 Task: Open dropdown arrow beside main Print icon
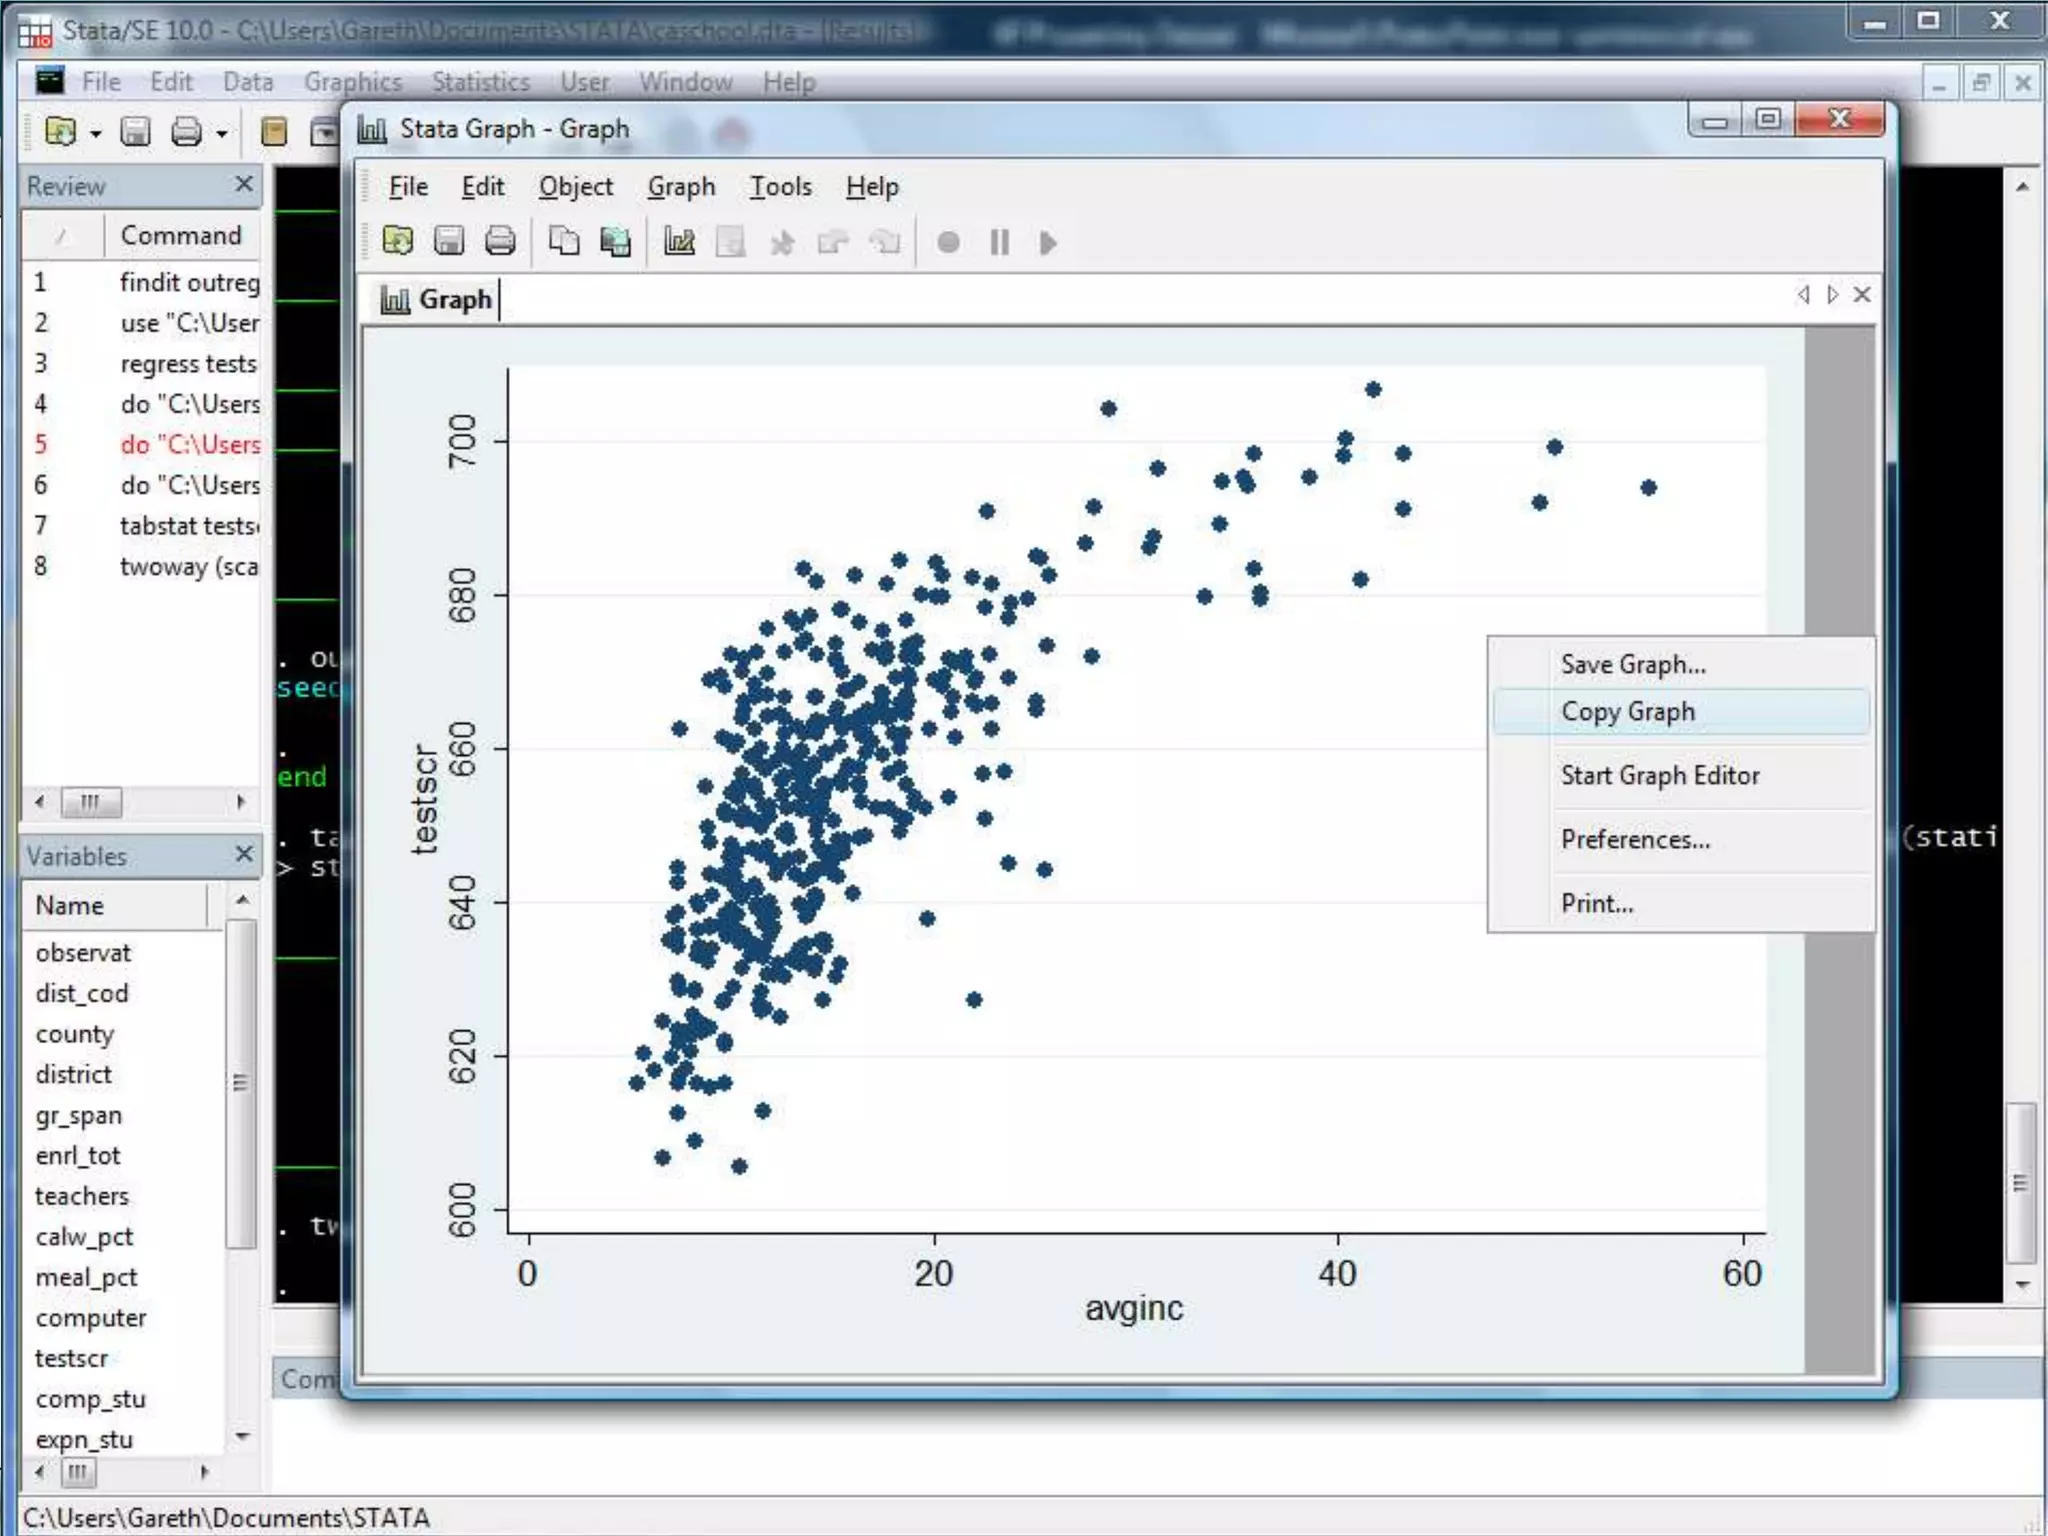click(x=222, y=133)
